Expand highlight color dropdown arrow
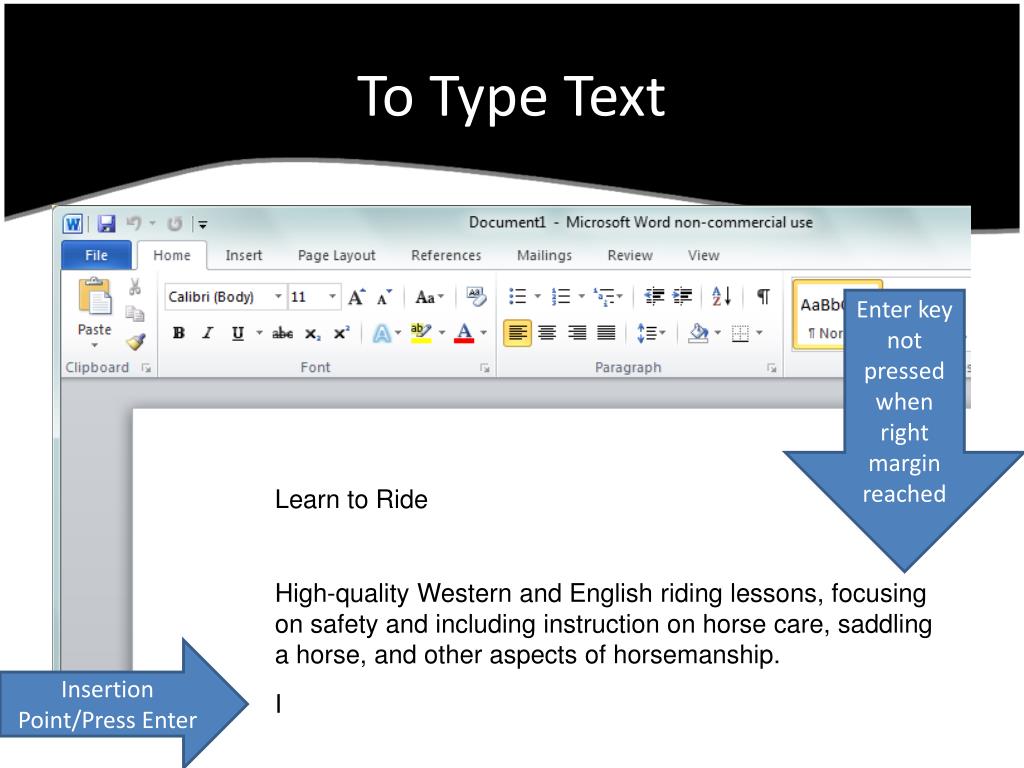This screenshot has height=768, width=1024. [x=442, y=333]
